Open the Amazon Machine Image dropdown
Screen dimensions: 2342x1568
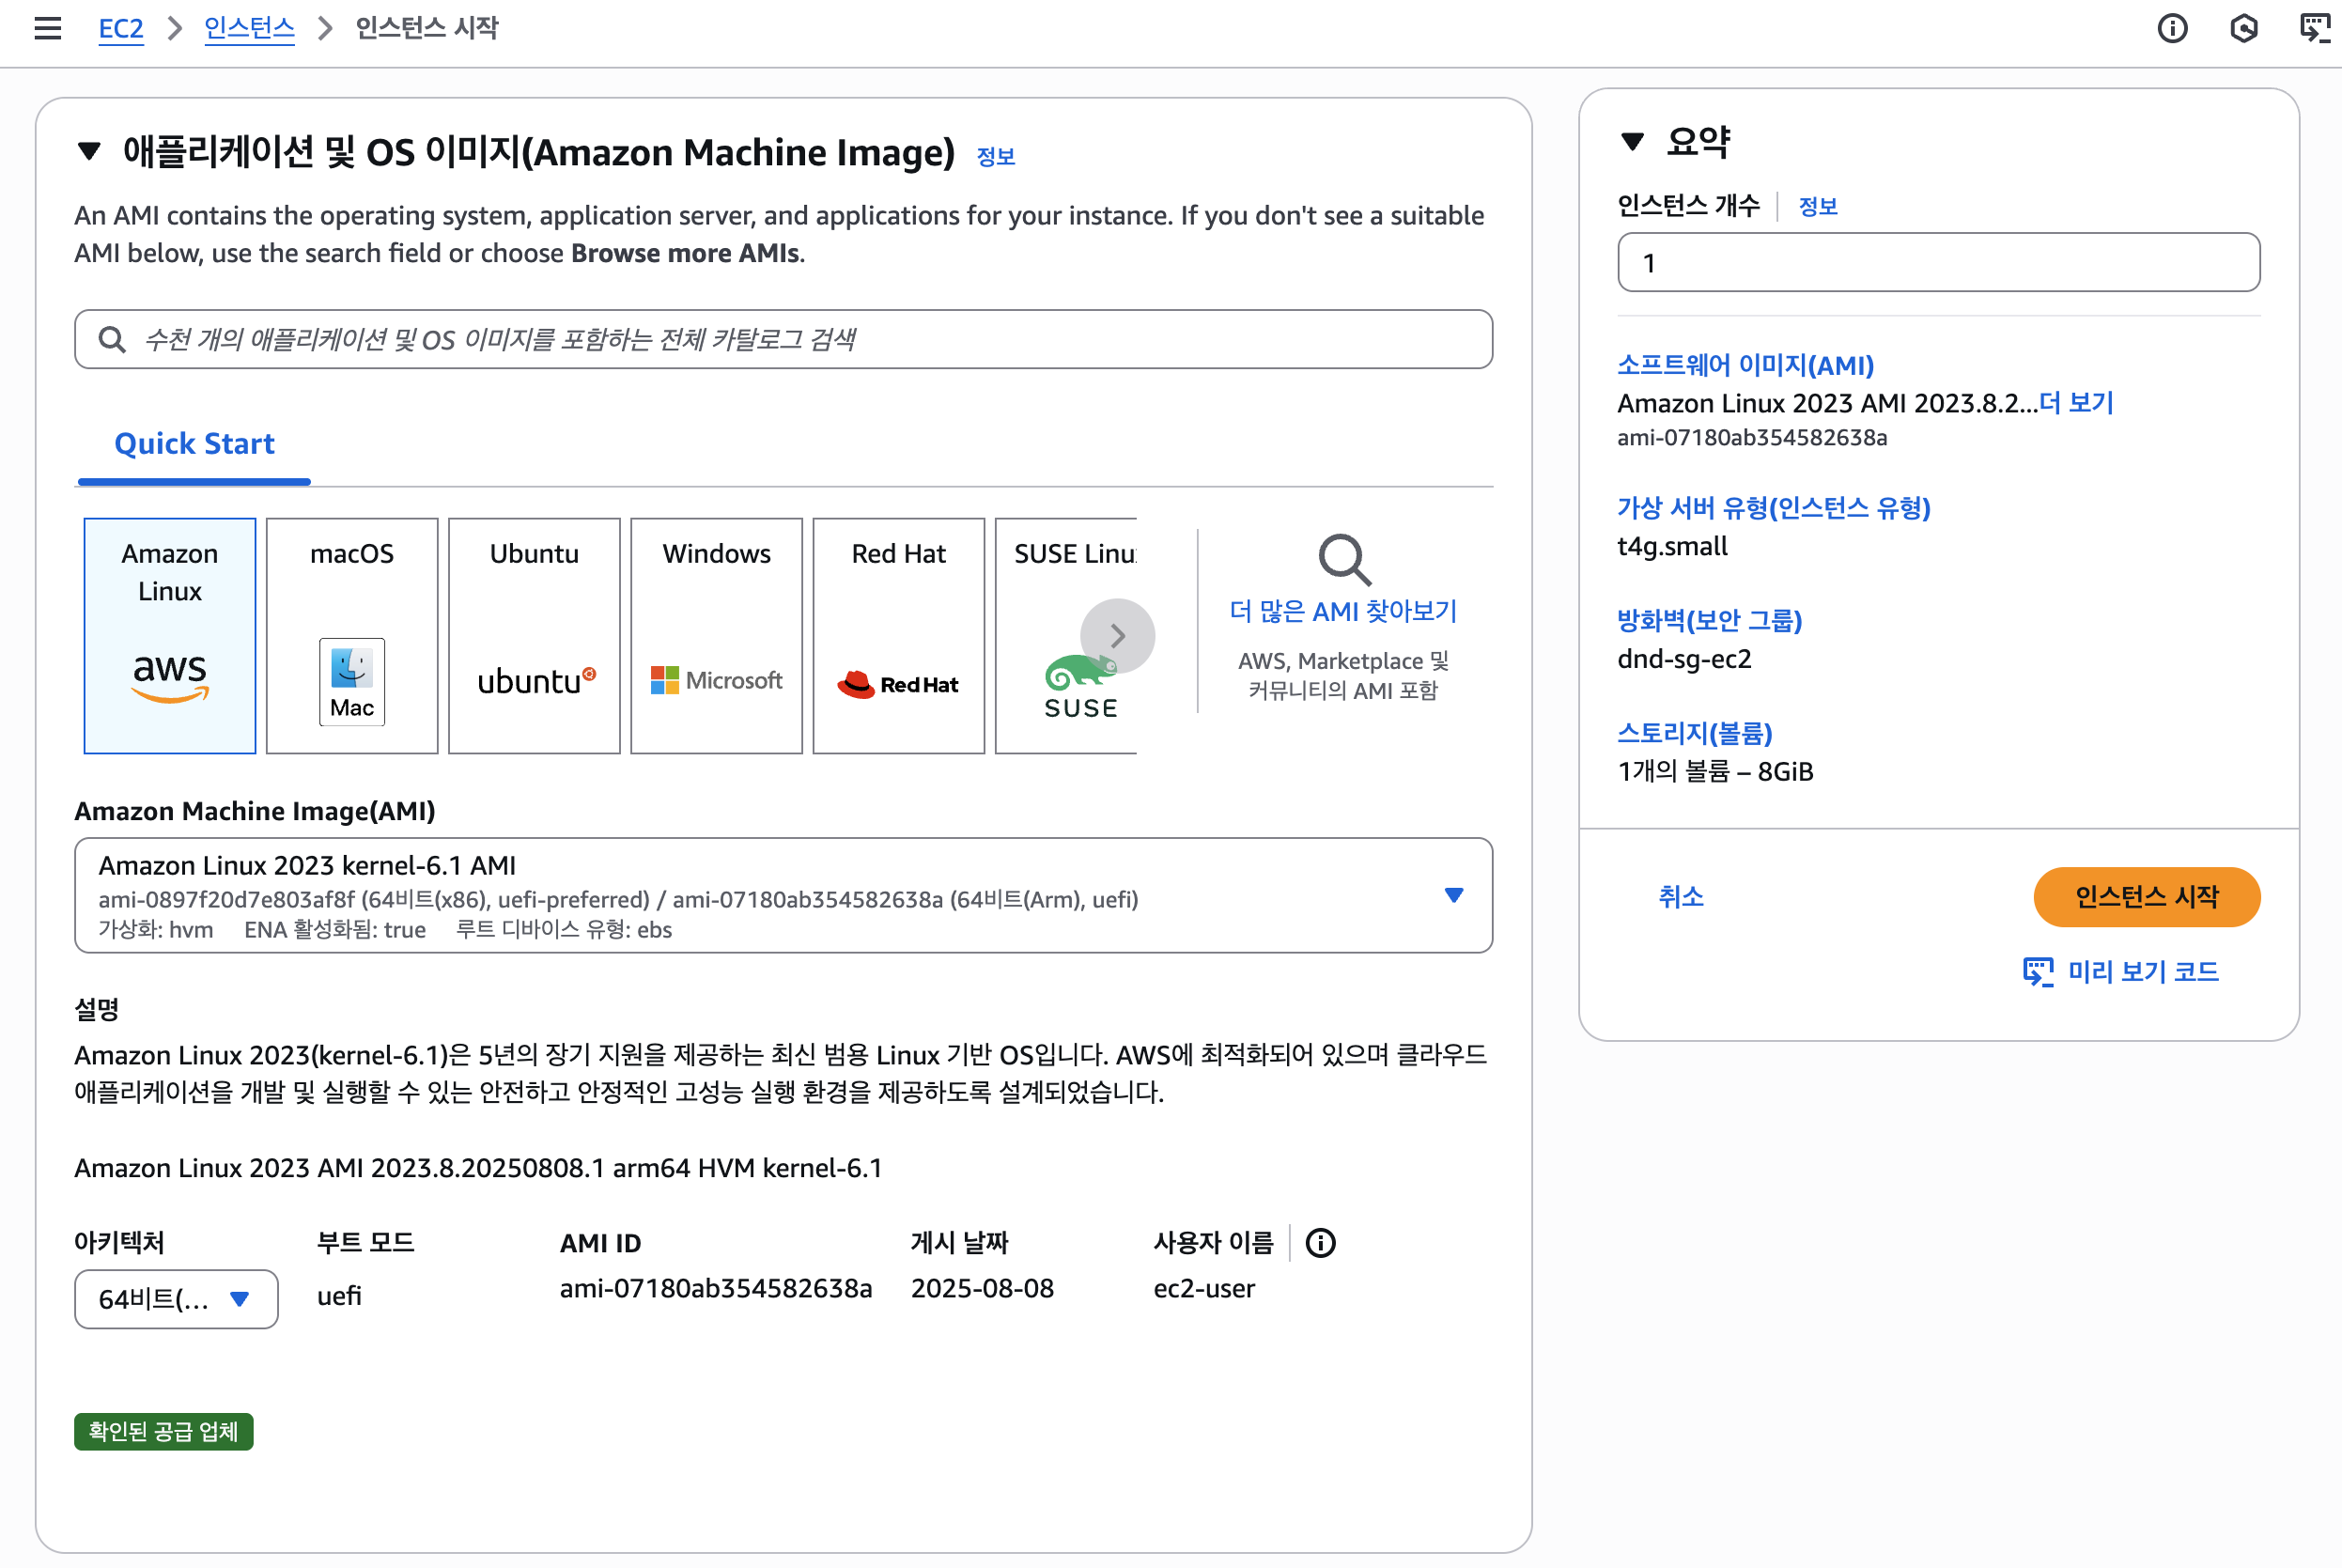click(x=783, y=895)
